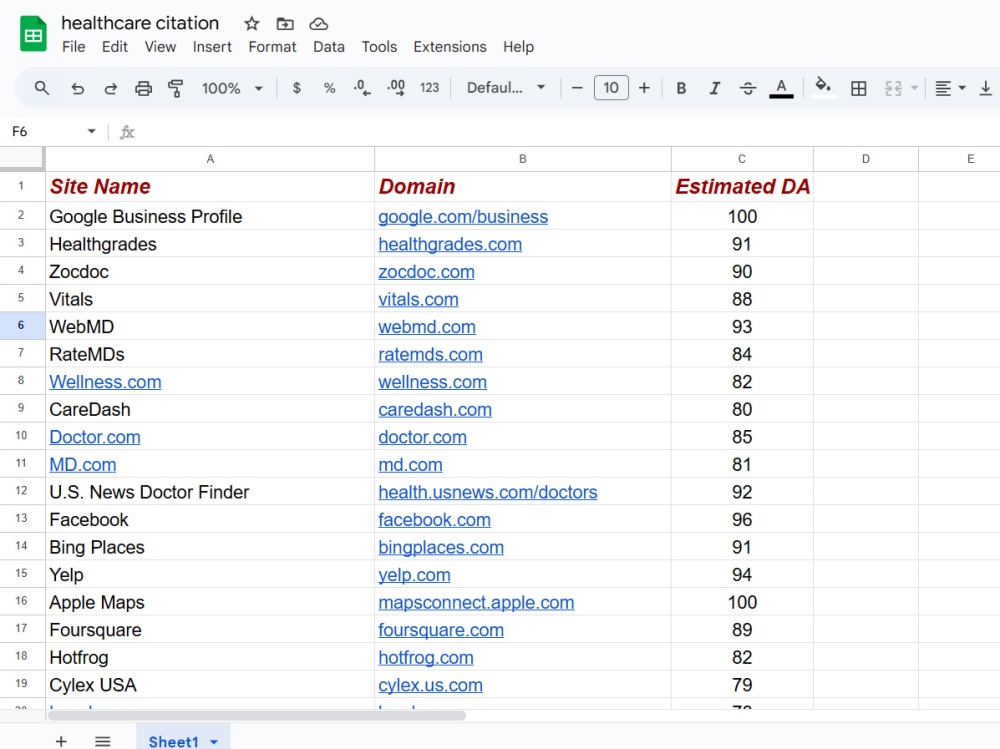Open the borders tool
This screenshot has height=749, width=1000.
click(858, 88)
